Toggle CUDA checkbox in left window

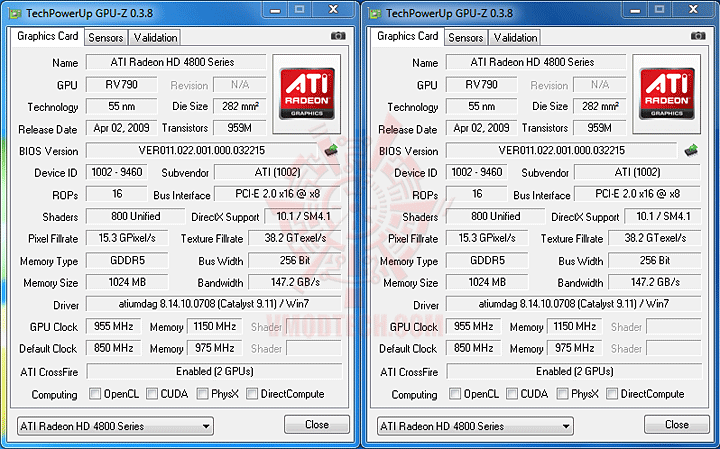click(x=152, y=393)
